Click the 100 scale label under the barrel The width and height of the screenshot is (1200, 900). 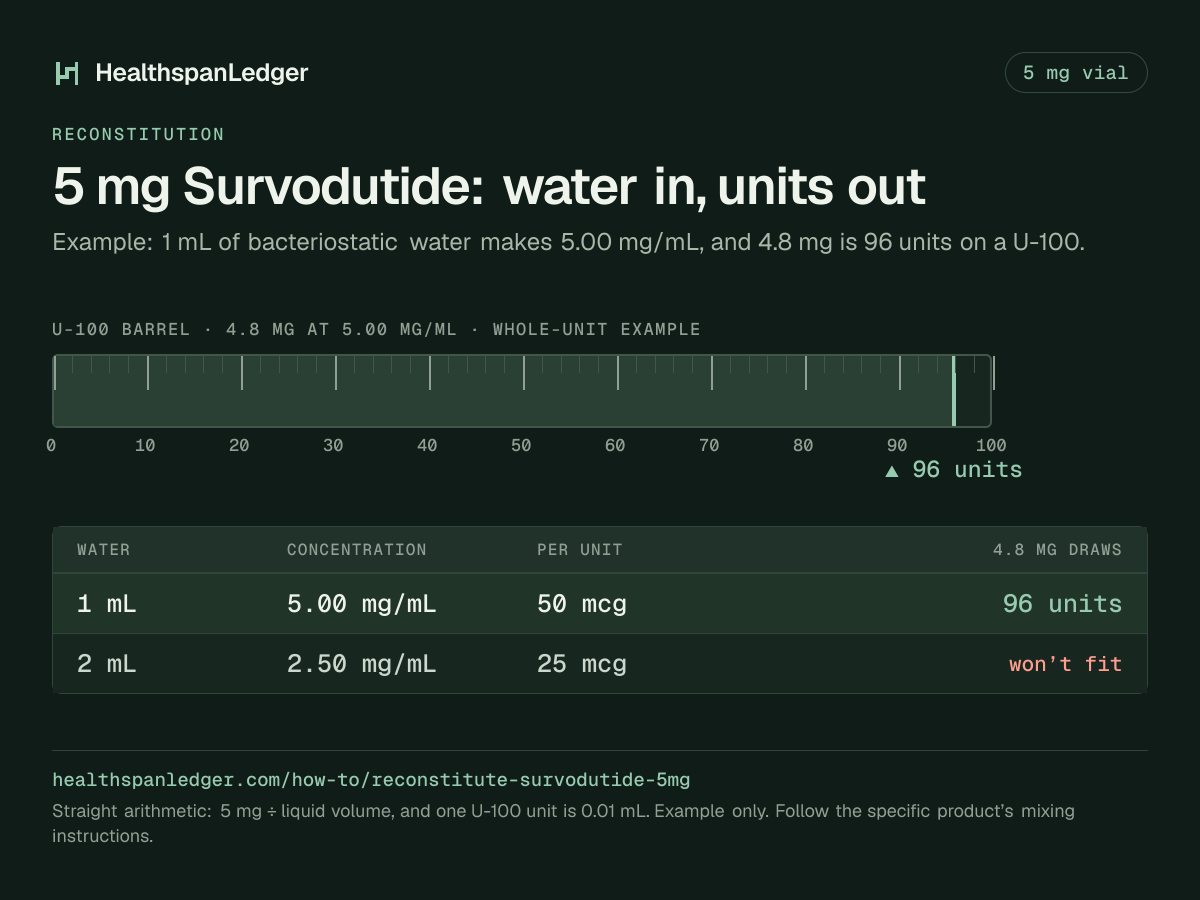click(x=991, y=445)
